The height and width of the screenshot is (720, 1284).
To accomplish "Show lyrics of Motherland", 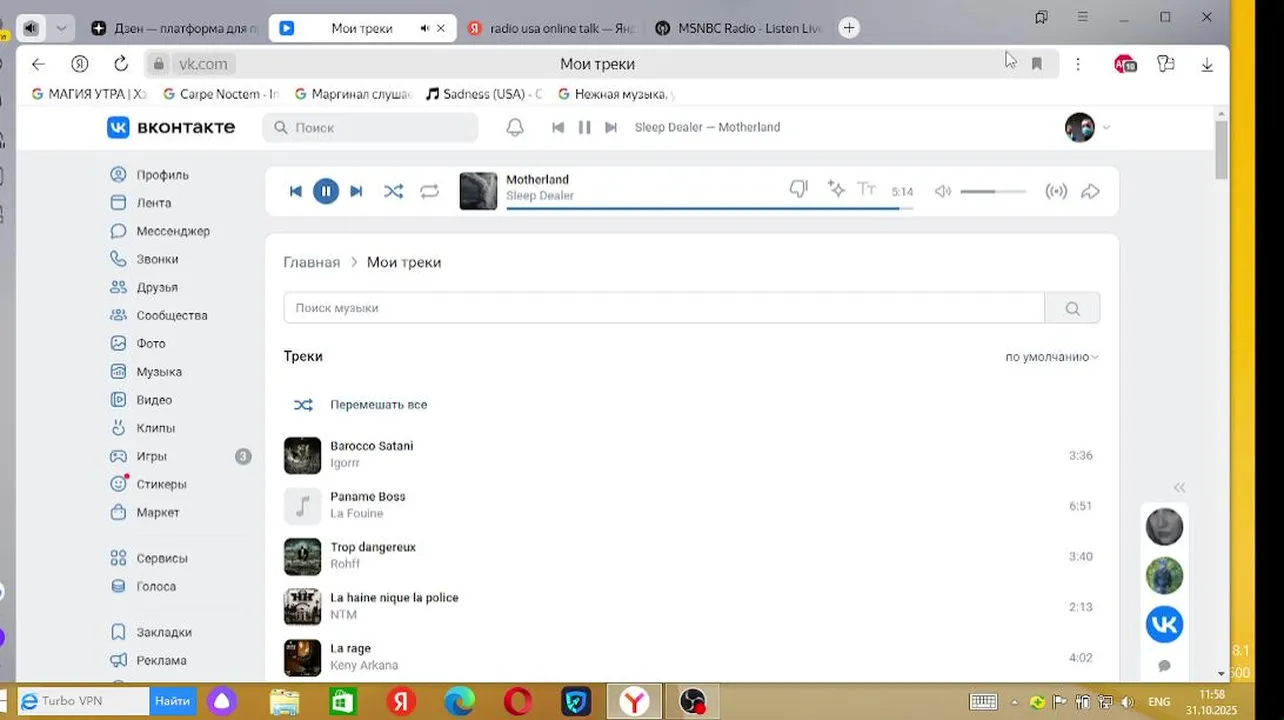I will click(867, 189).
